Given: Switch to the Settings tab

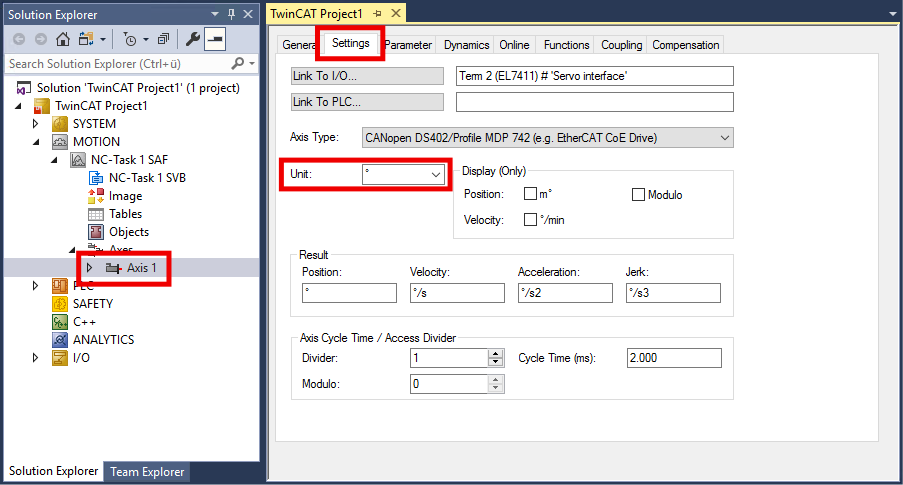Looking at the screenshot, I should [x=350, y=43].
